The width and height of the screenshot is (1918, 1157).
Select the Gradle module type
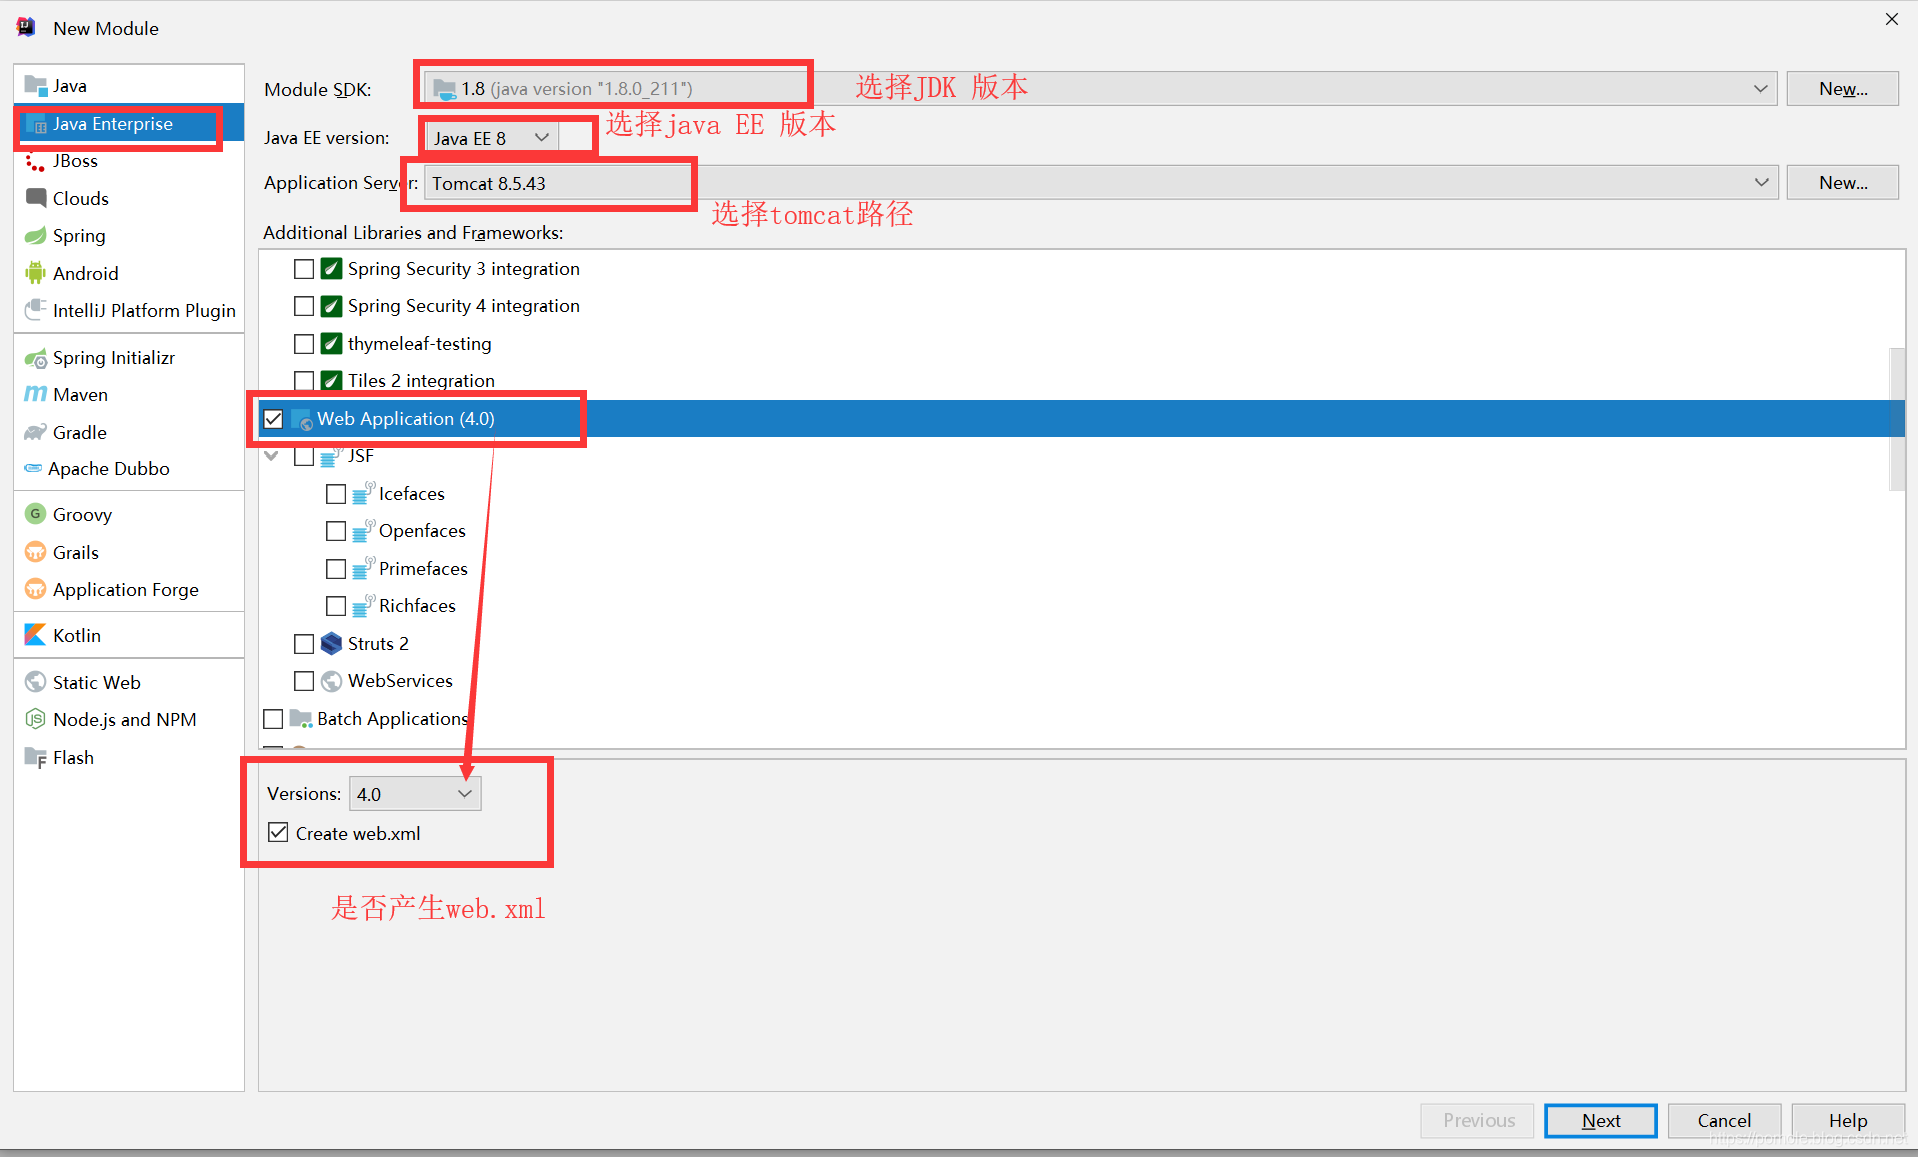coord(129,432)
